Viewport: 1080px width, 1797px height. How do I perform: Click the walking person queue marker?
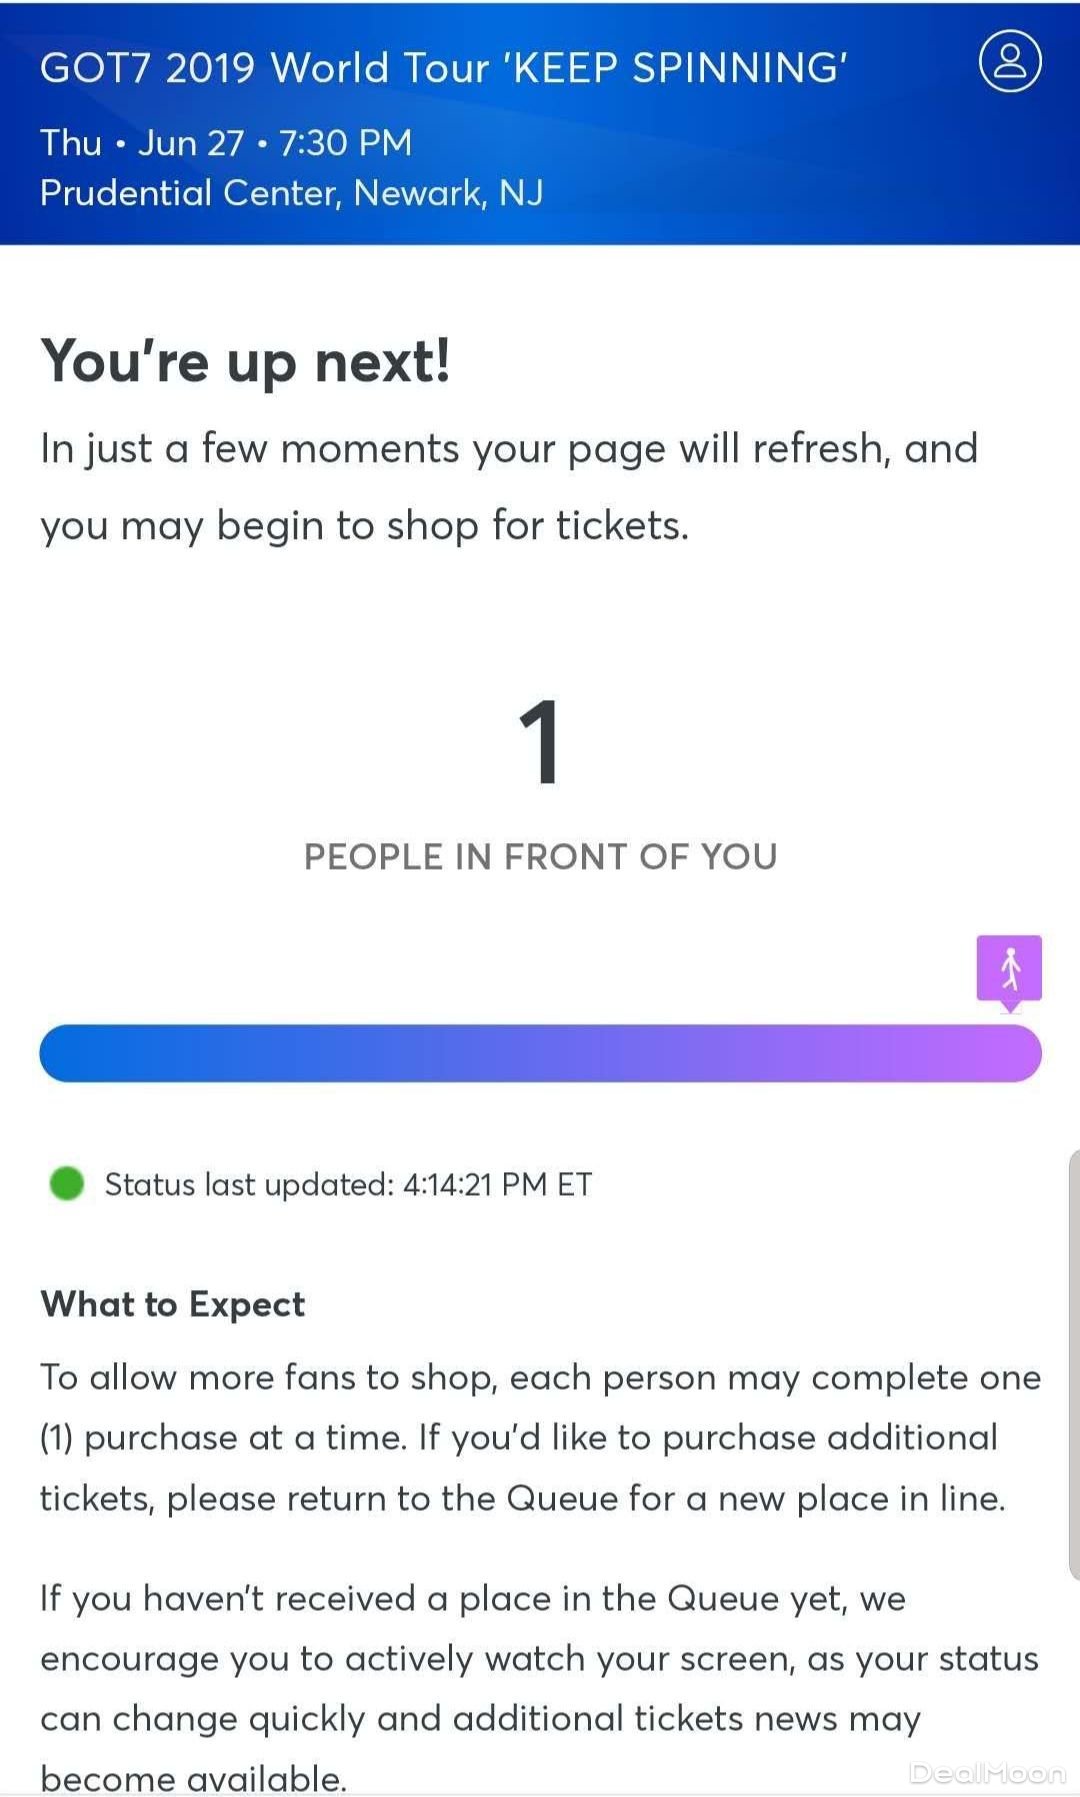point(1009,968)
